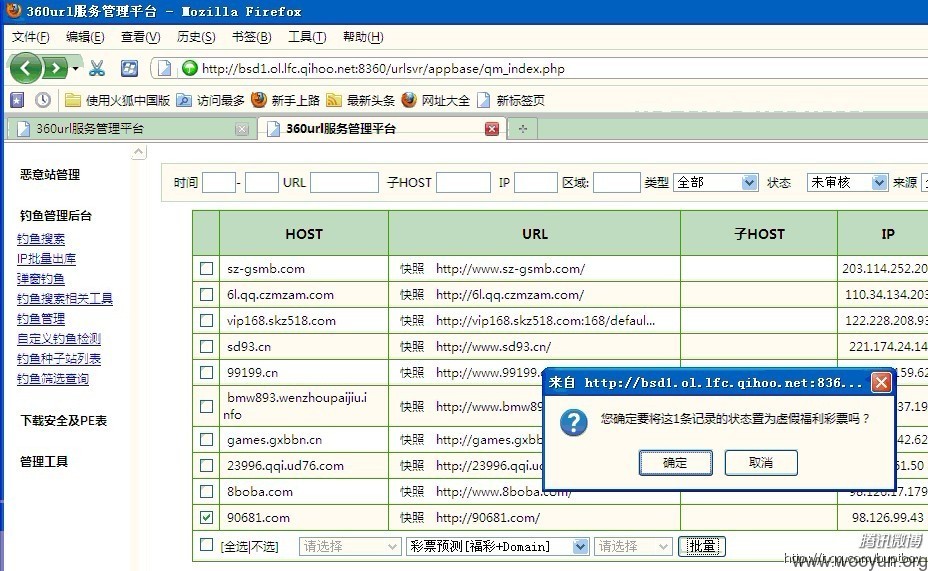Open the 自定义钓鱼检测 sidebar link
The image size is (928, 571).
[59, 338]
